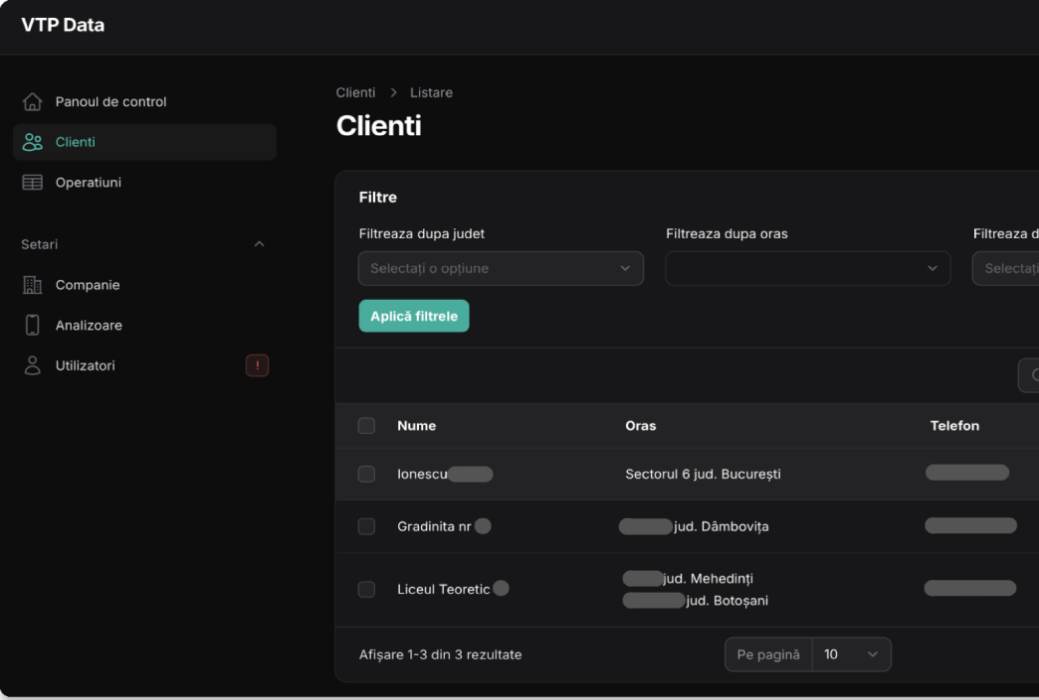1039x700 pixels.
Task: Tick the Liceul Teoretic row checkbox
Action: (x=366, y=589)
